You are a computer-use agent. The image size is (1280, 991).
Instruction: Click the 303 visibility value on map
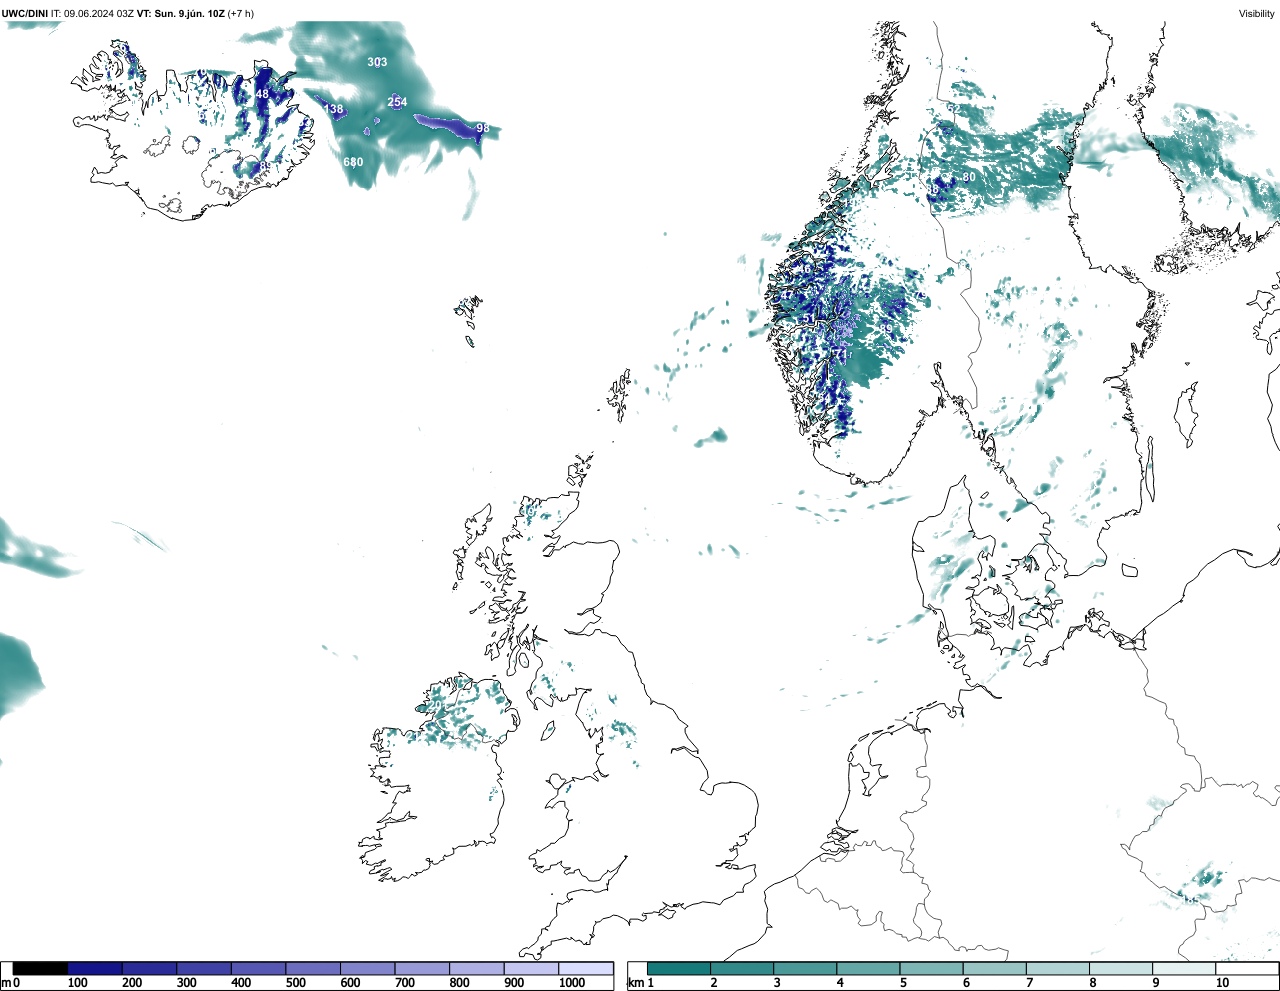click(x=377, y=62)
